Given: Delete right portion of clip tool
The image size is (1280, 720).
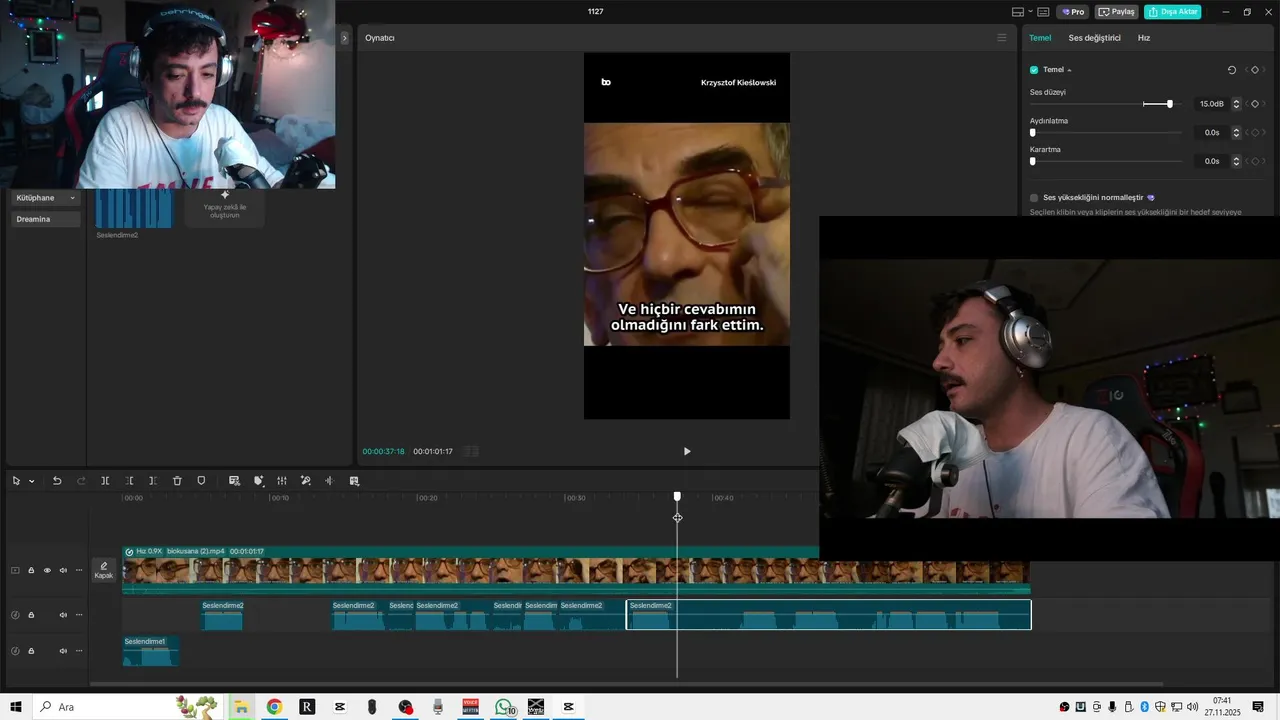Looking at the screenshot, I should point(153,481).
